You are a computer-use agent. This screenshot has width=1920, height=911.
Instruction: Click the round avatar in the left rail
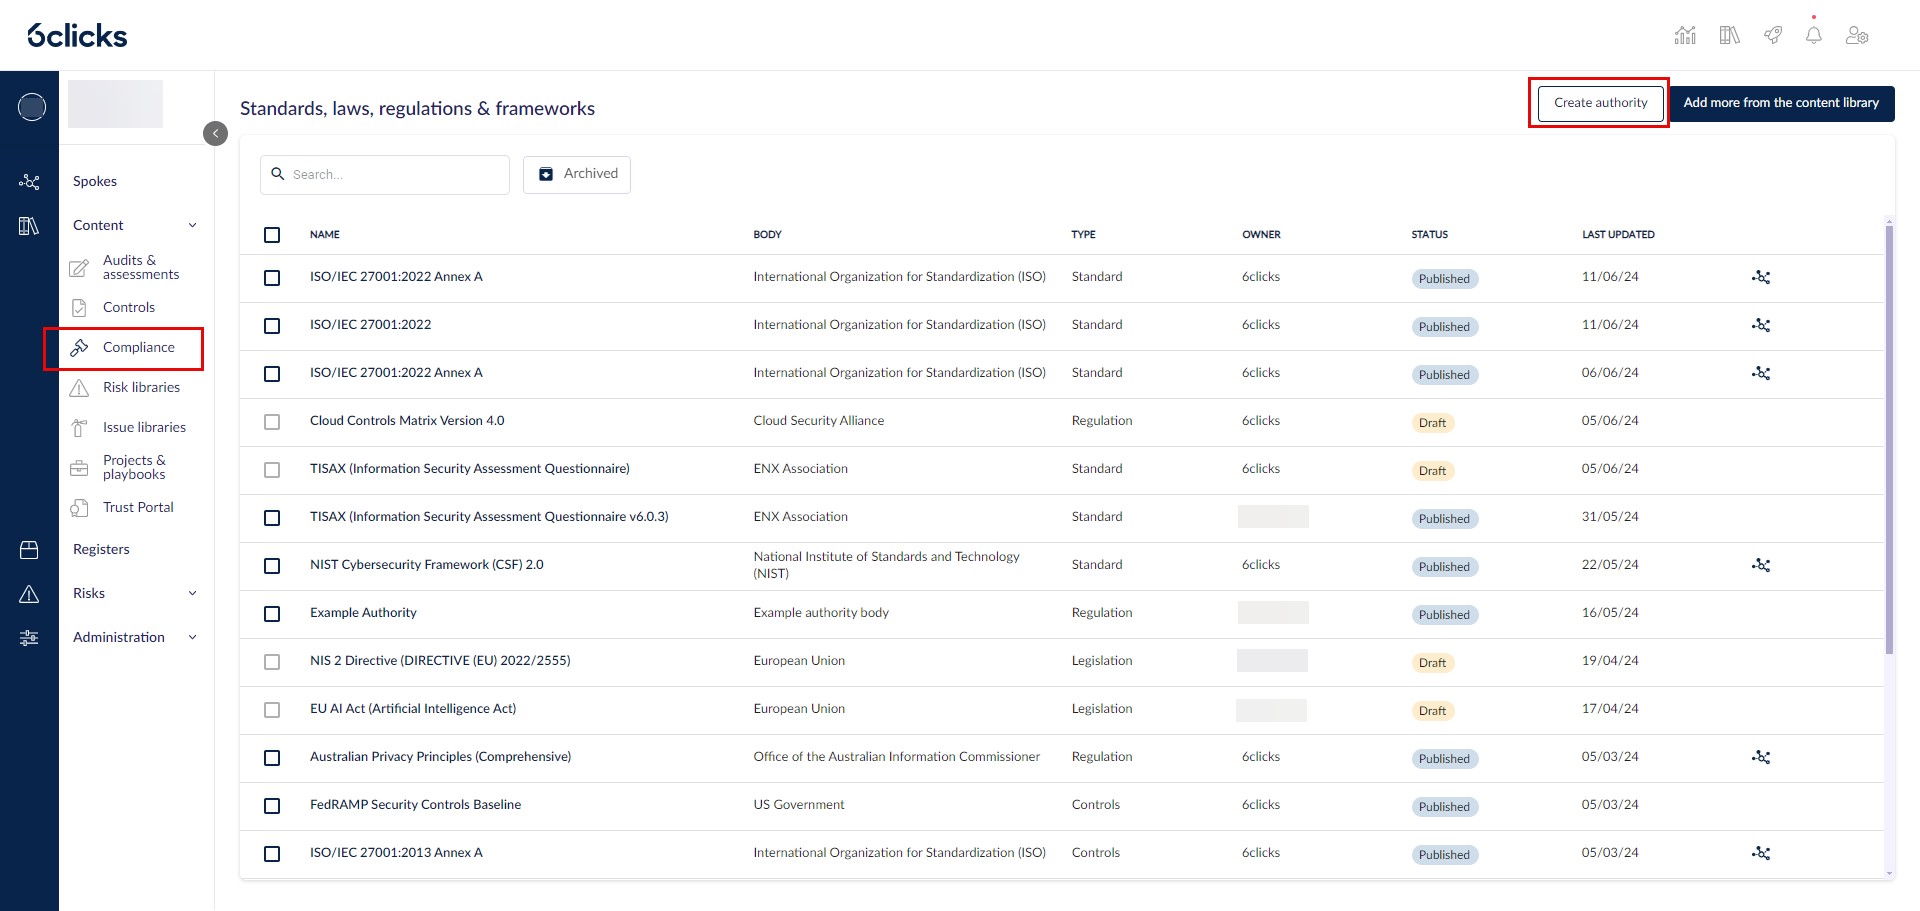tap(32, 106)
